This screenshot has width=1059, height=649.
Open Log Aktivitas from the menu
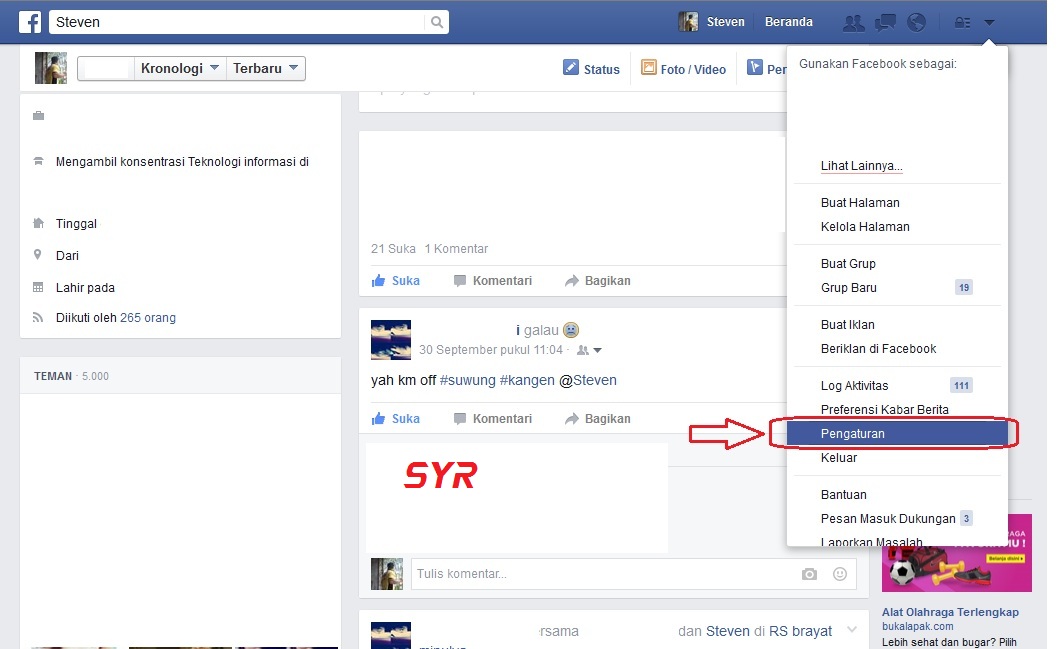click(x=854, y=386)
